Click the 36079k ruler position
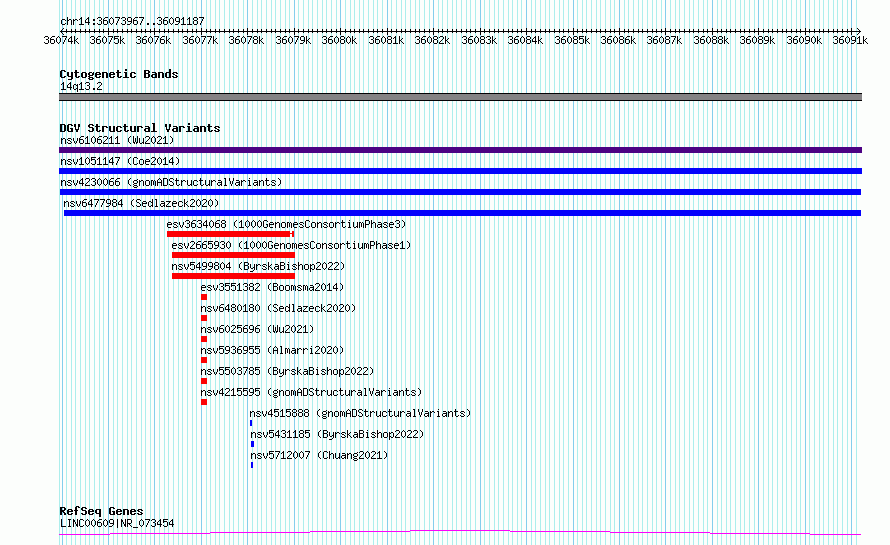890x545 pixels. point(293,40)
